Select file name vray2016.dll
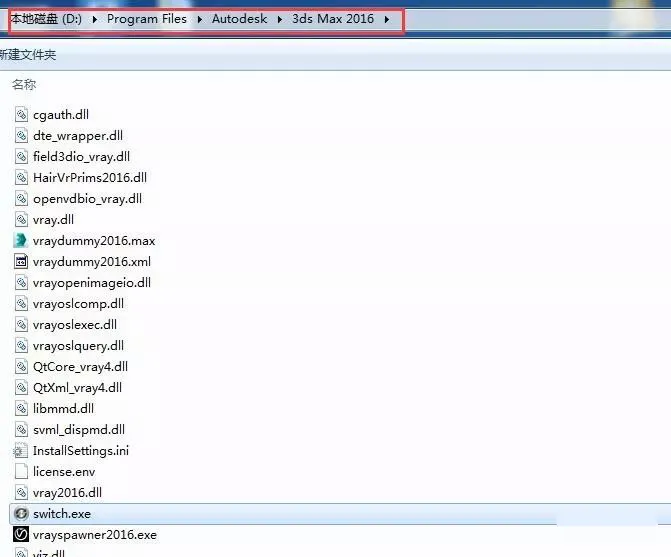671x557 pixels. [x=68, y=492]
